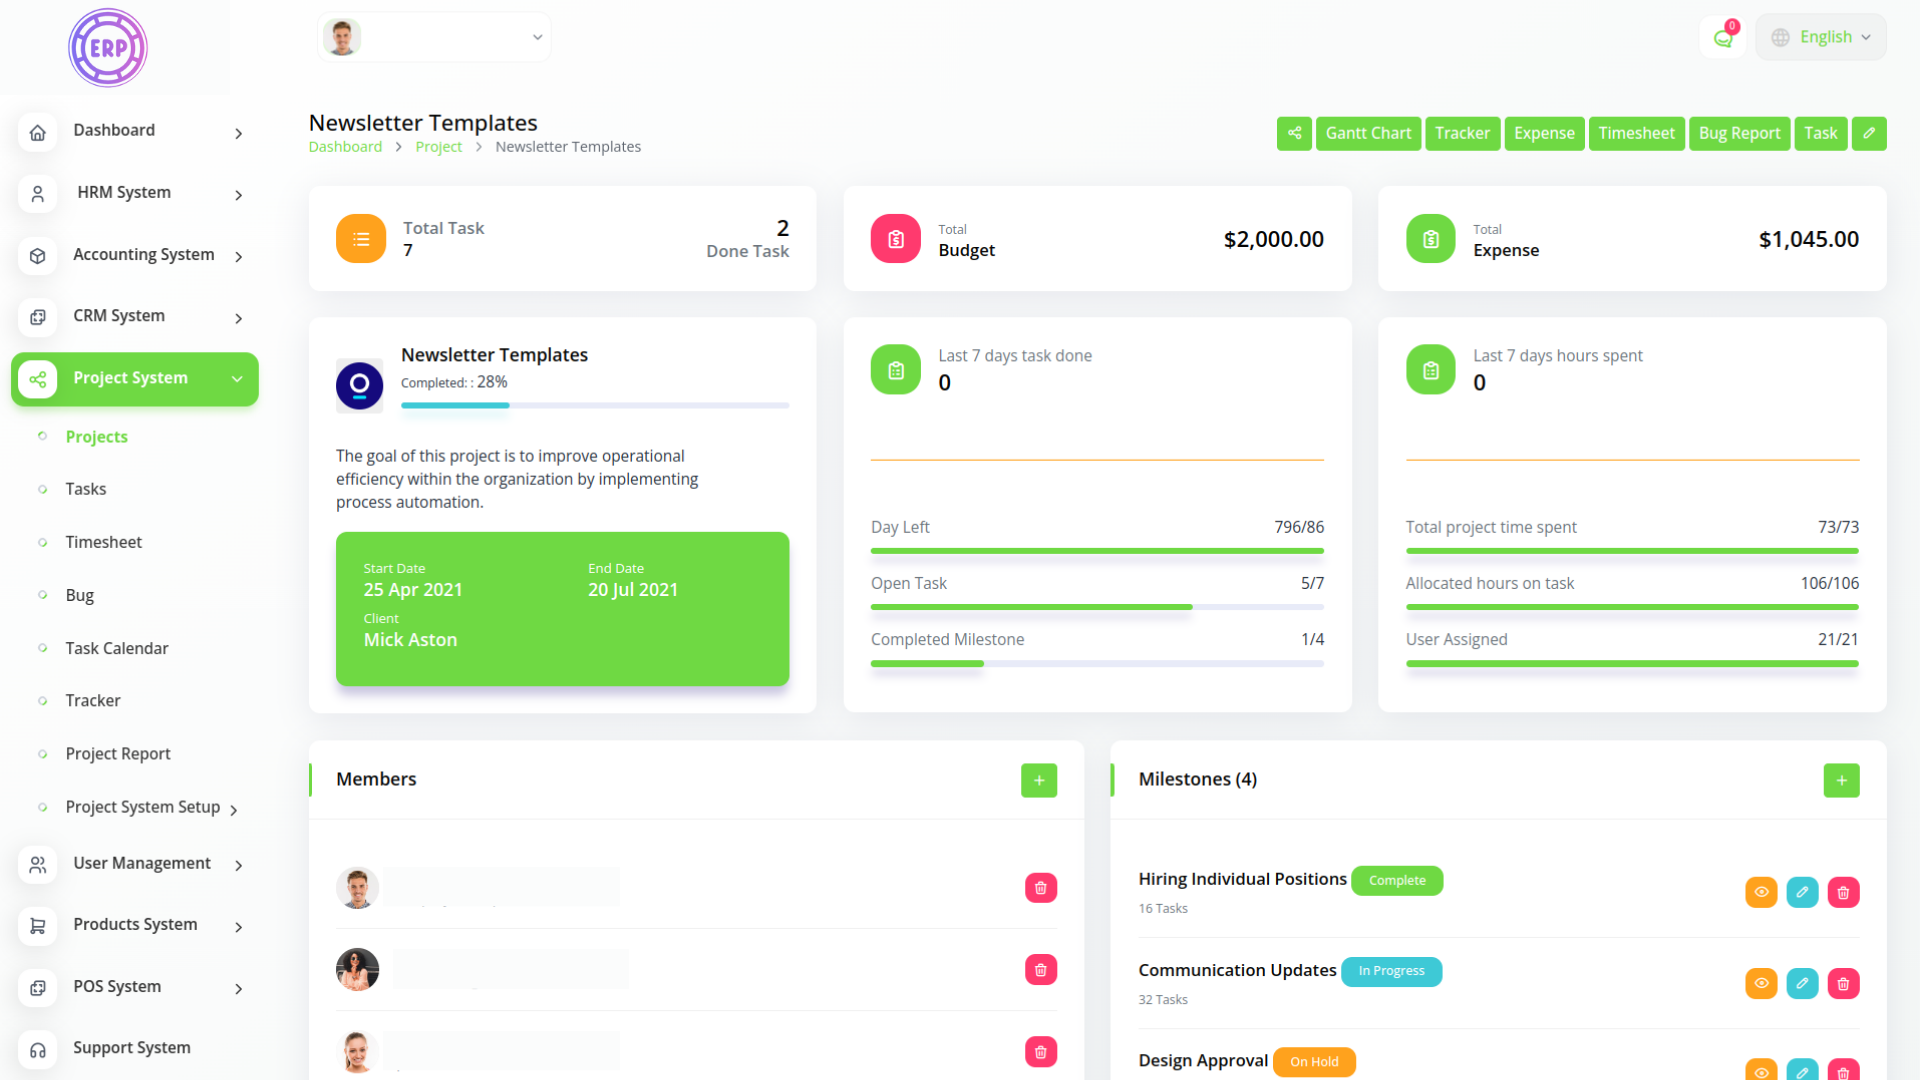Screen dimensions: 1920x1080
Task: Add a new milestone with plus icon
Action: click(x=1841, y=780)
